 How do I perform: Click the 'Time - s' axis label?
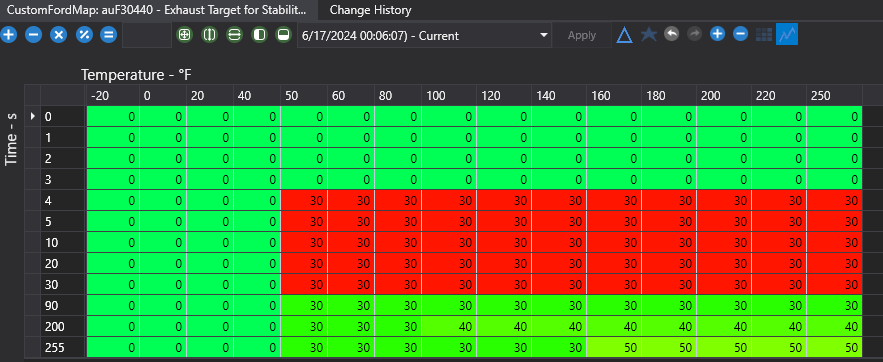click(12, 138)
